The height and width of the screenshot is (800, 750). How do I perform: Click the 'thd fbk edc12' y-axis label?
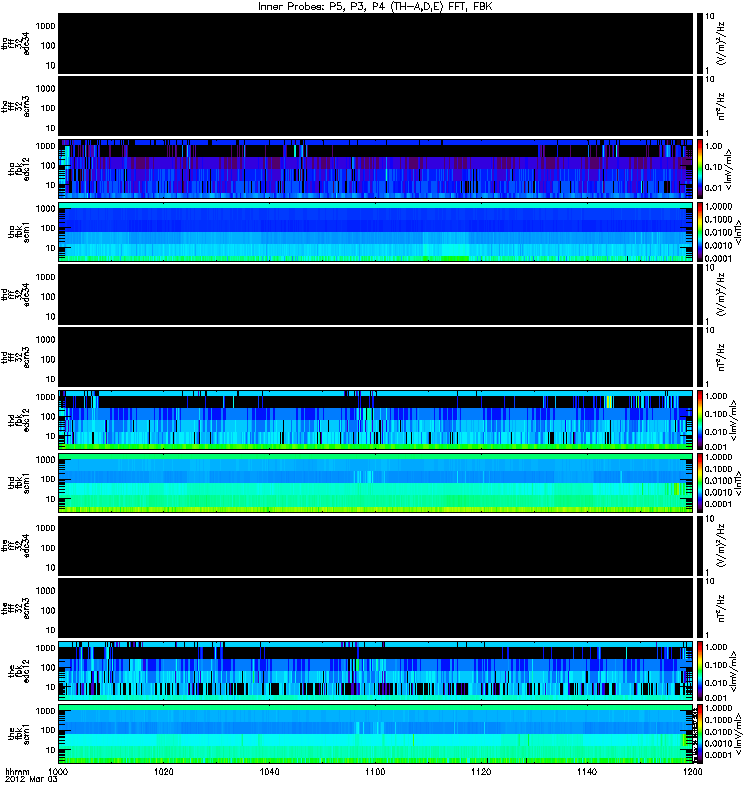click(x=19, y=420)
